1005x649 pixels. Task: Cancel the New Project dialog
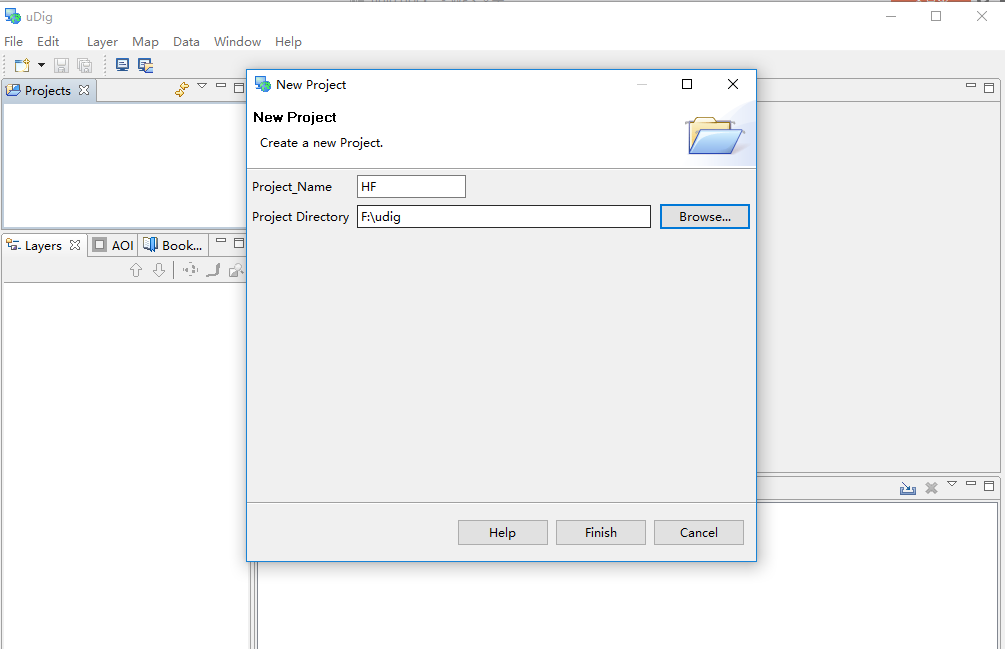pos(699,532)
